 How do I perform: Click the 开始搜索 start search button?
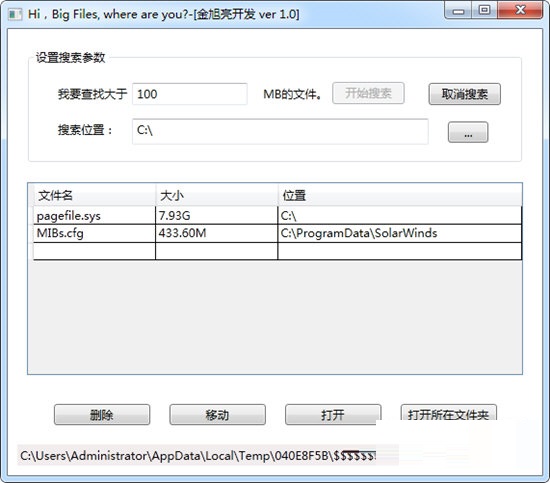click(x=368, y=93)
